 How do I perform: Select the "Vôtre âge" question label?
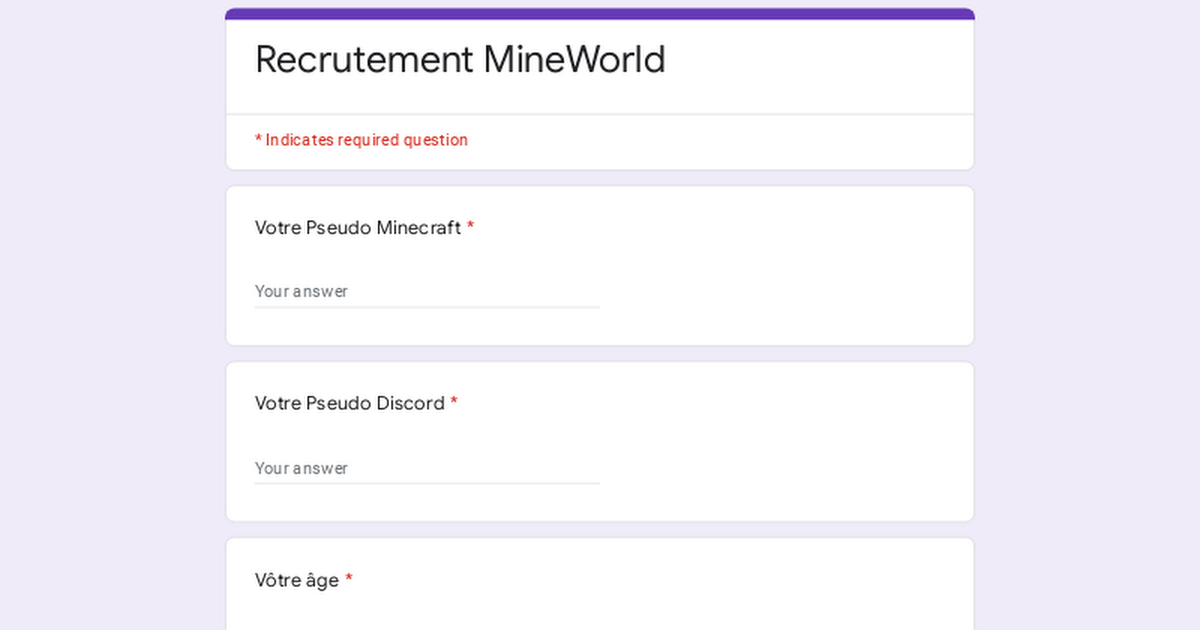pyautogui.click(x=297, y=580)
